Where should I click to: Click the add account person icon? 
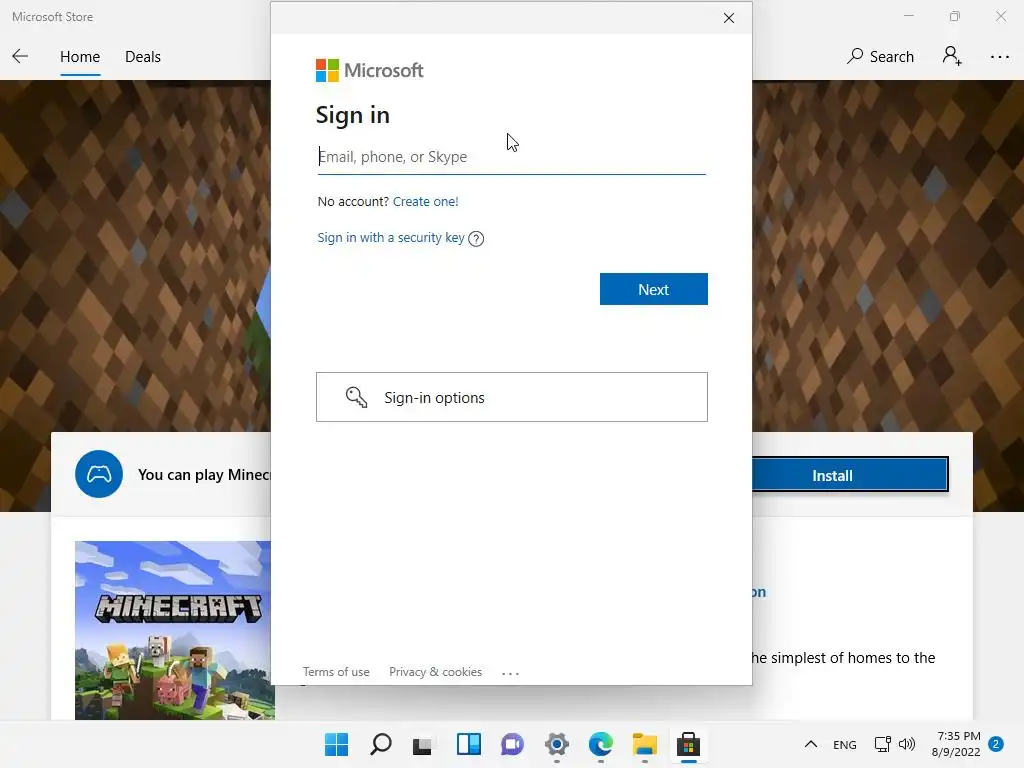tap(952, 56)
